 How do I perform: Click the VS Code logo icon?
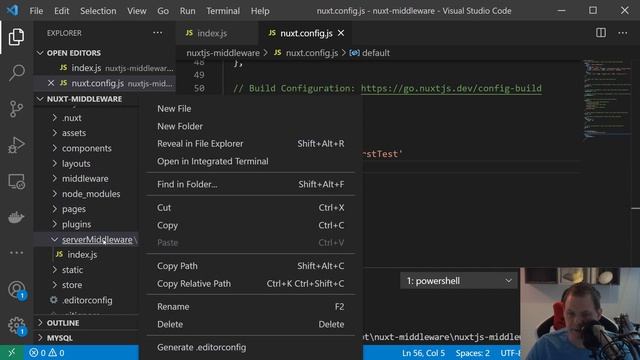pos(13,10)
